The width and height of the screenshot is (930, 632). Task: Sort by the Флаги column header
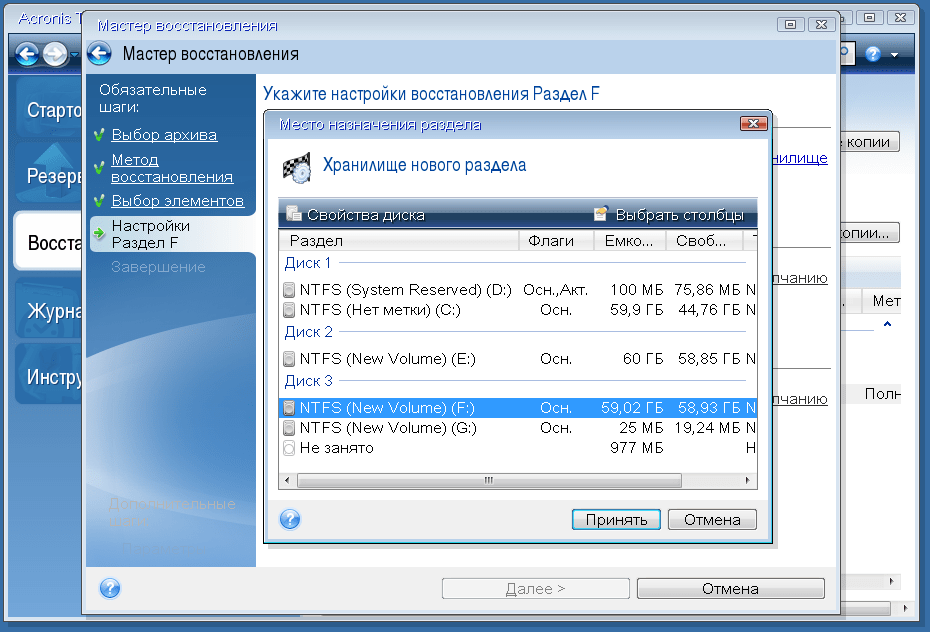[555, 241]
